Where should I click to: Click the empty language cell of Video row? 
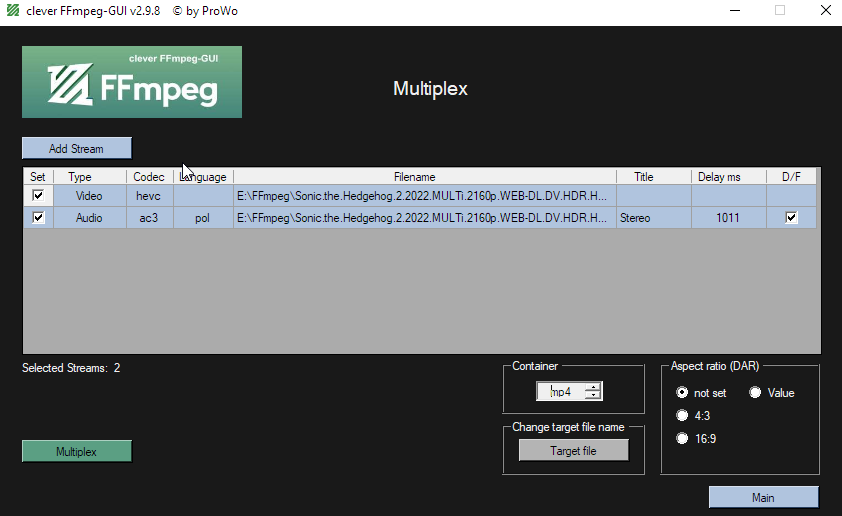[x=203, y=196]
